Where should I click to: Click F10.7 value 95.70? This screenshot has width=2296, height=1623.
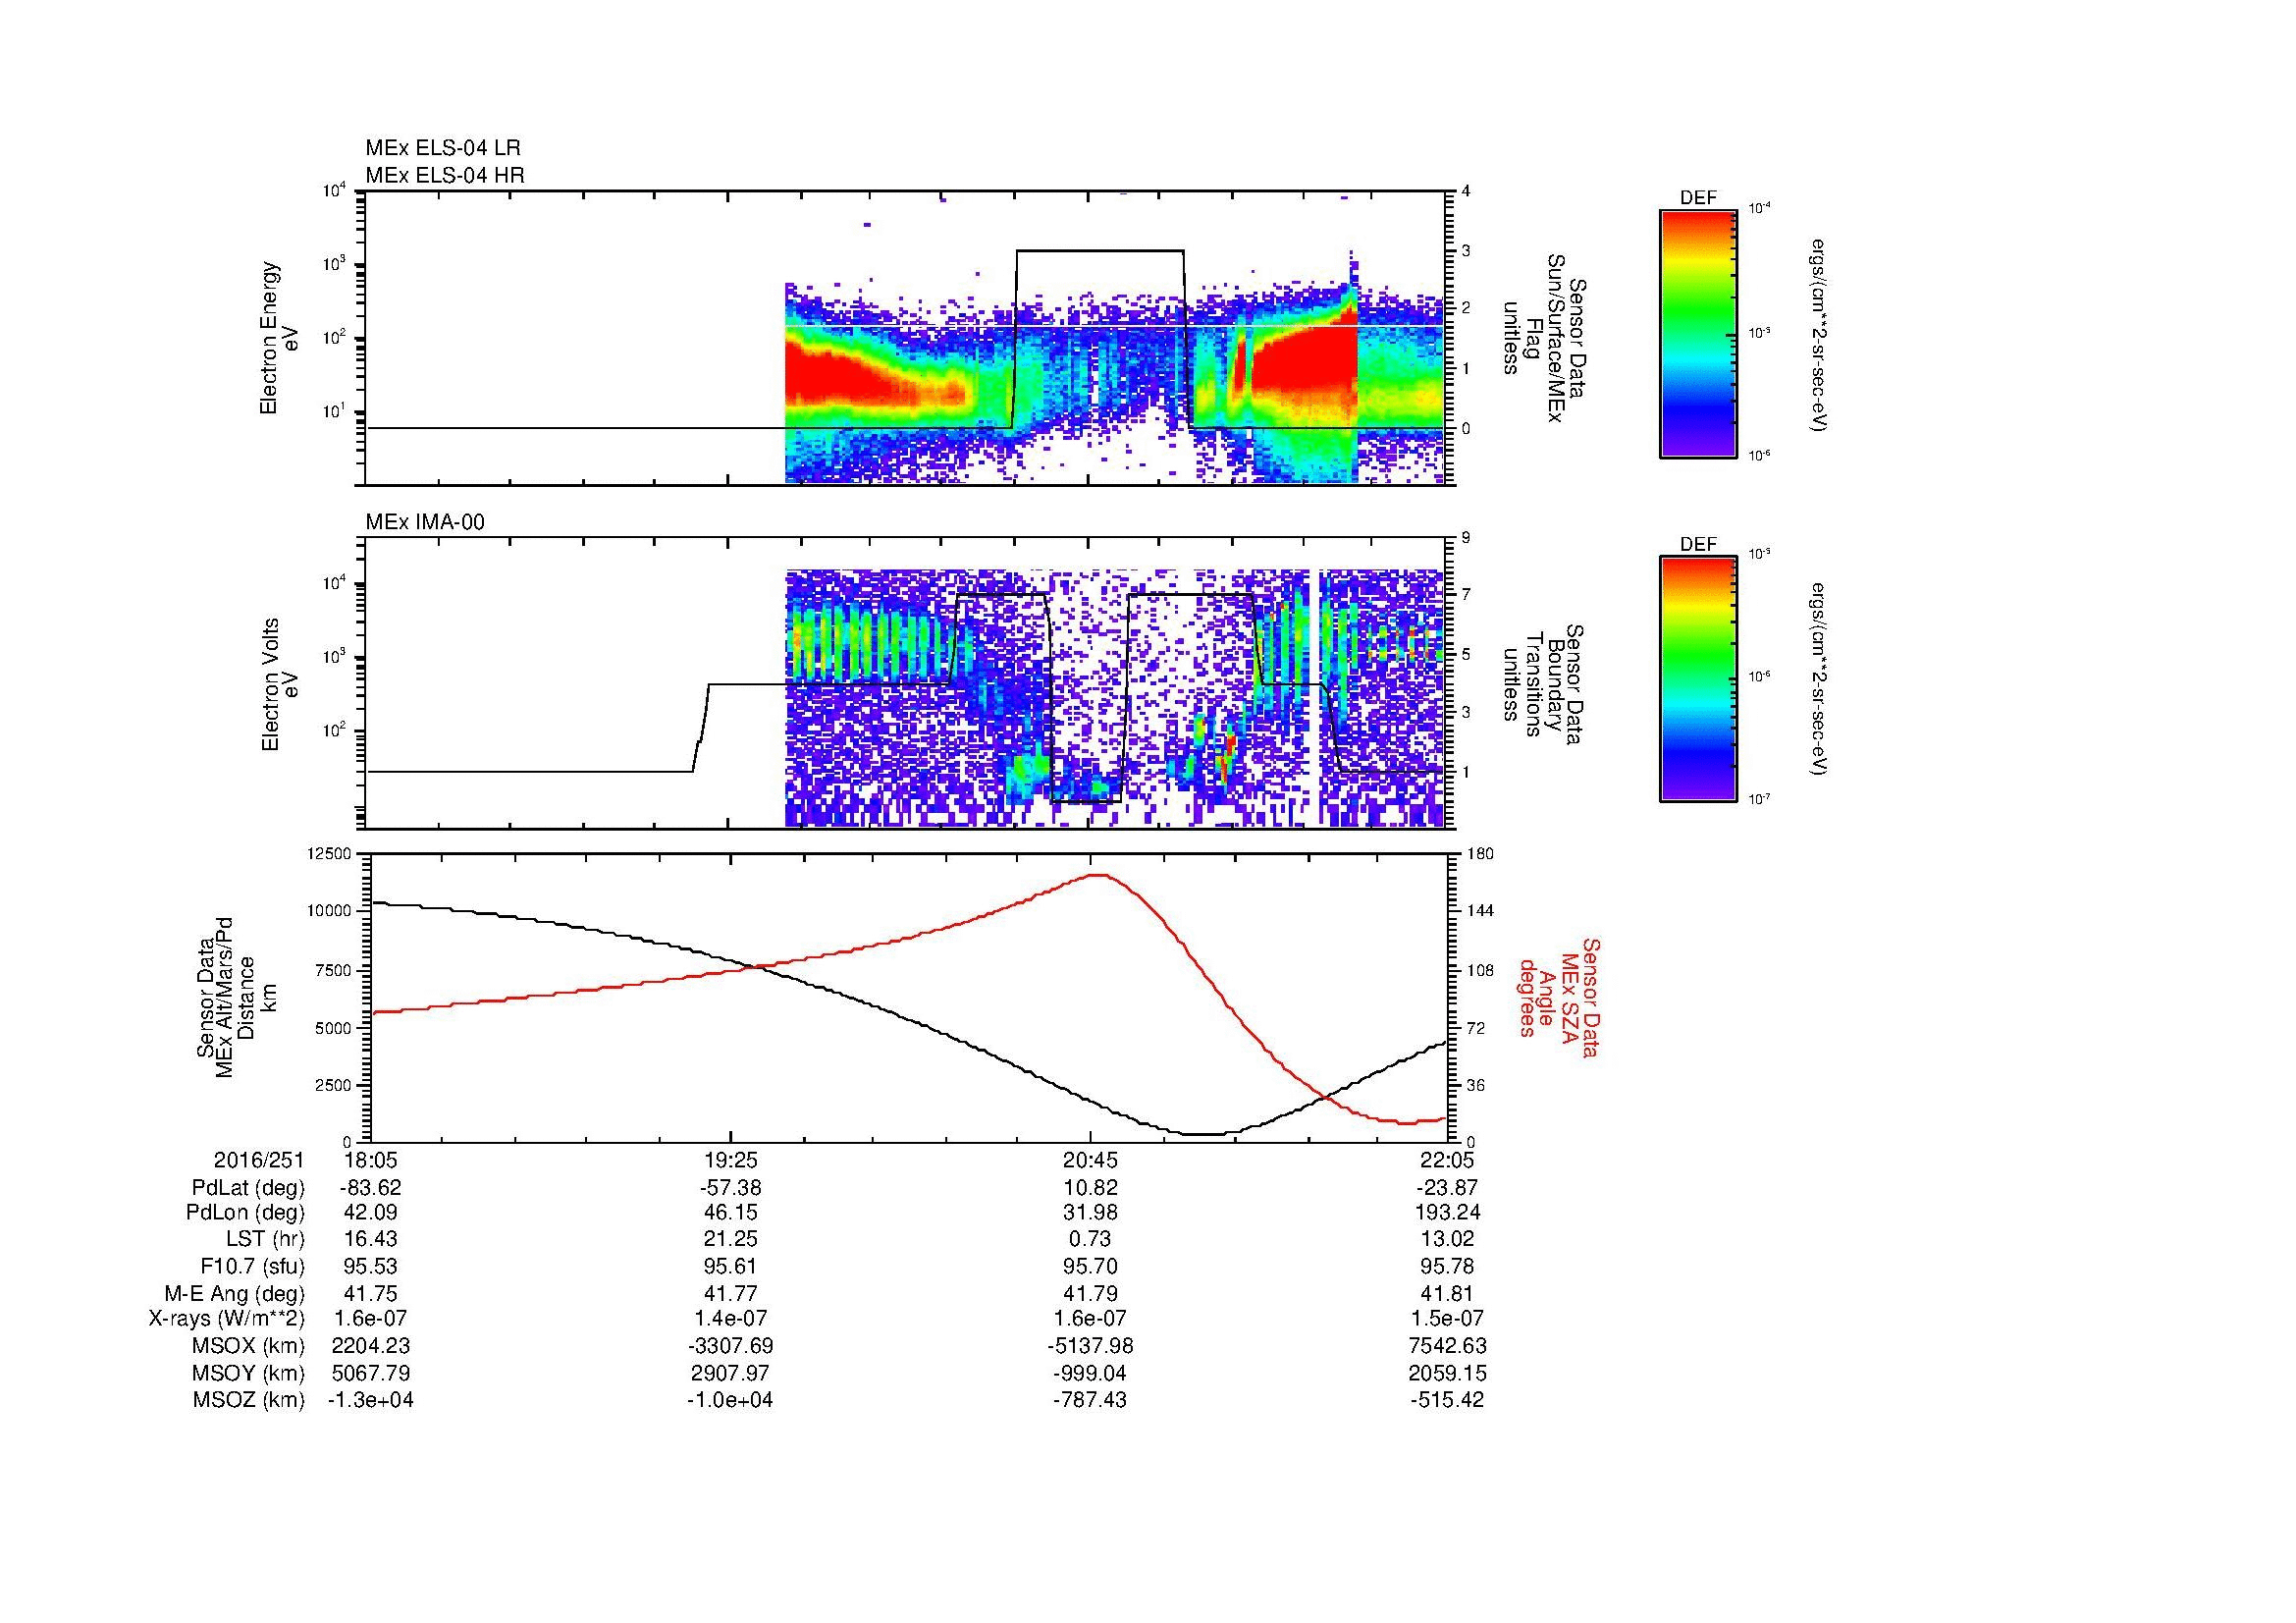pyautogui.click(x=1090, y=1267)
